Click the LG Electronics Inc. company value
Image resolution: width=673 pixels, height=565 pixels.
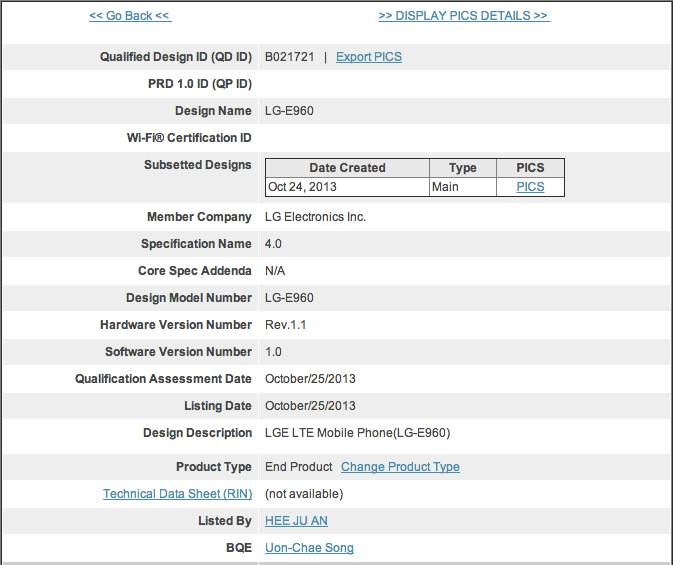pyautogui.click(x=315, y=217)
